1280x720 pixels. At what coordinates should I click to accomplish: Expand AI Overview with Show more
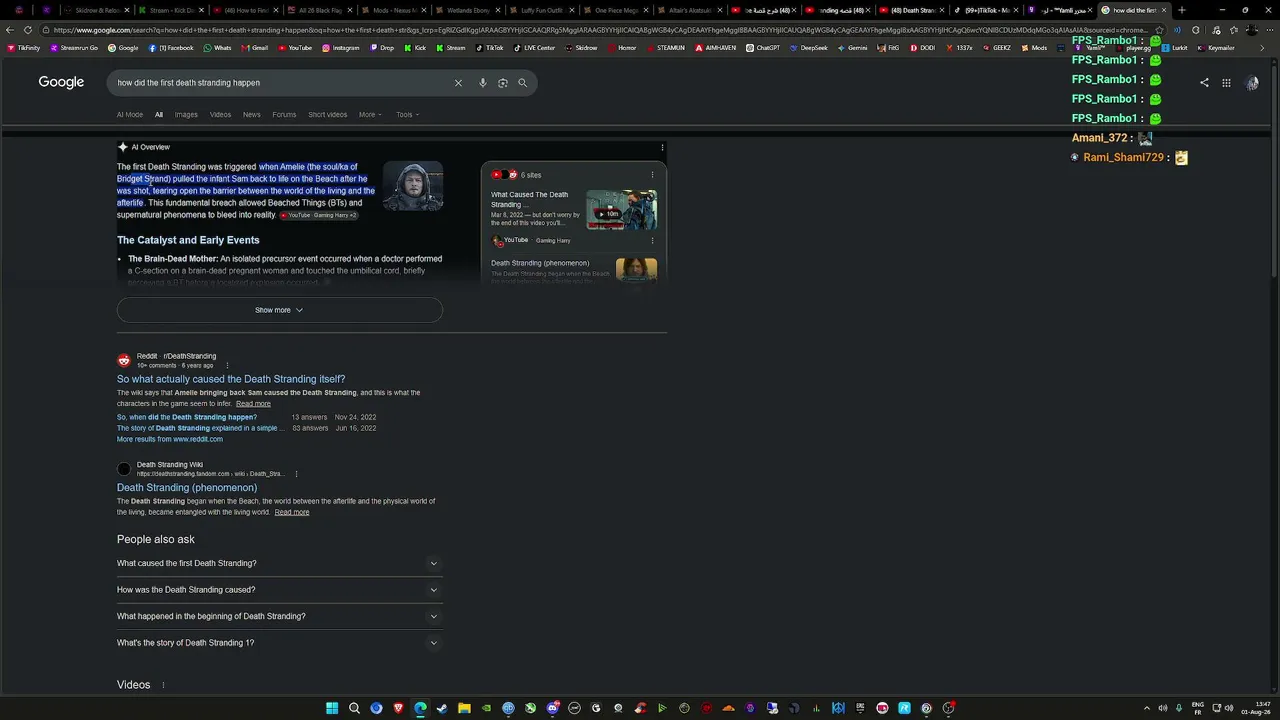click(x=279, y=310)
